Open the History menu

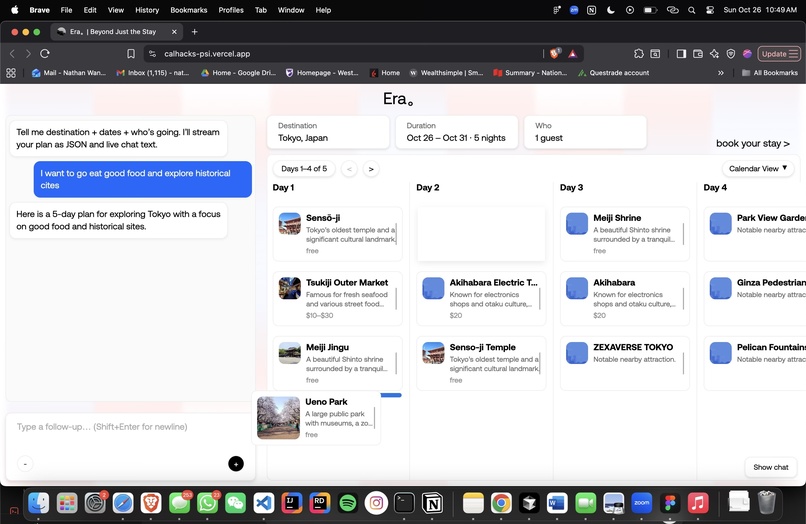[147, 10]
